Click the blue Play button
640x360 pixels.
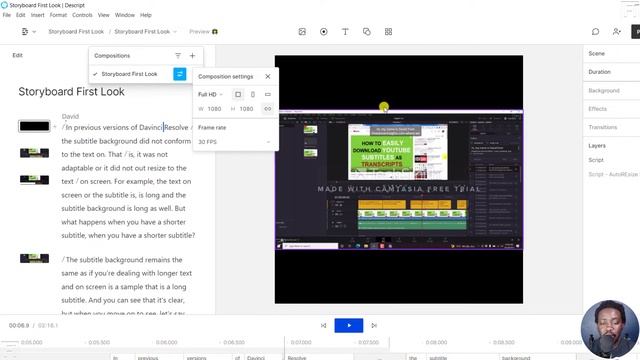pos(349,326)
